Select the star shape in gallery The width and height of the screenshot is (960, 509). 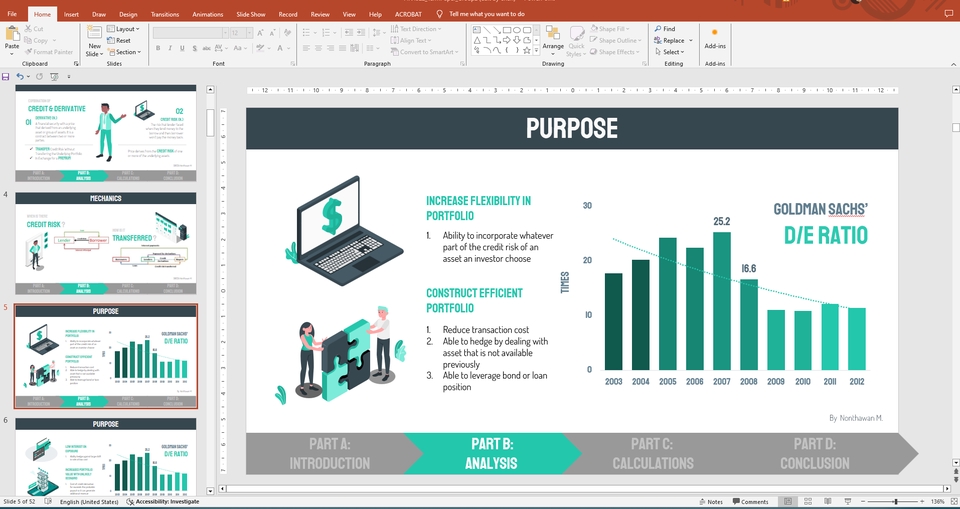pyautogui.click(x=527, y=50)
